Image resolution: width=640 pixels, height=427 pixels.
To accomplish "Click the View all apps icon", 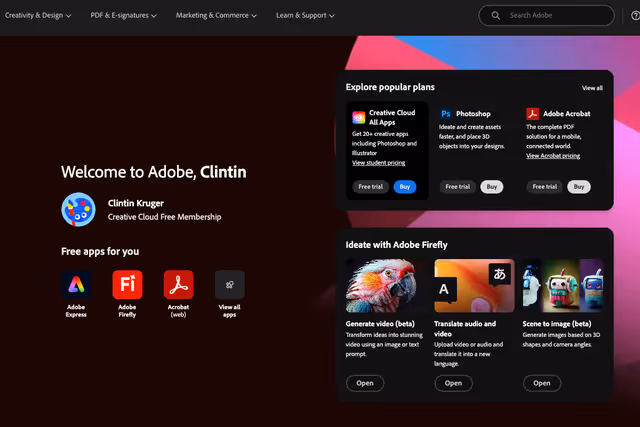I will tap(230, 285).
